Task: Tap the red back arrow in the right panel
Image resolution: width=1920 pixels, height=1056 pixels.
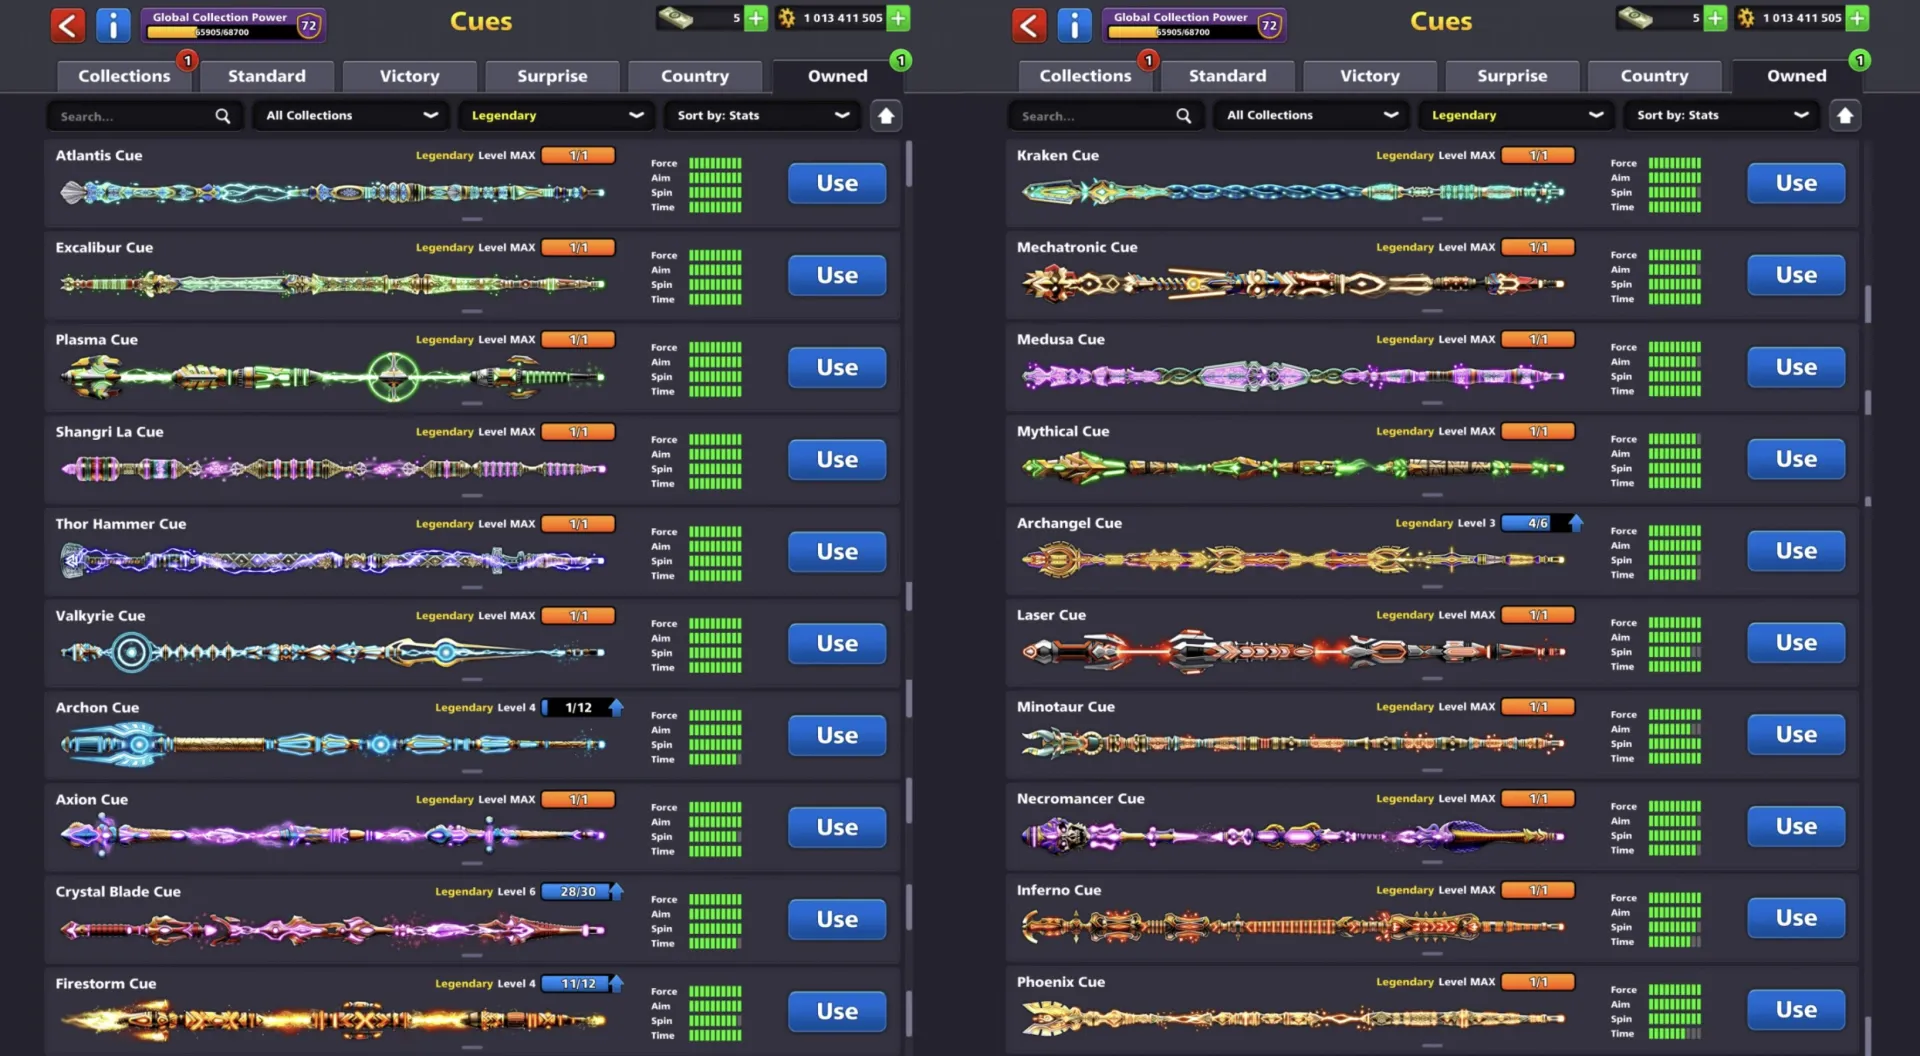Action: (x=1029, y=25)
